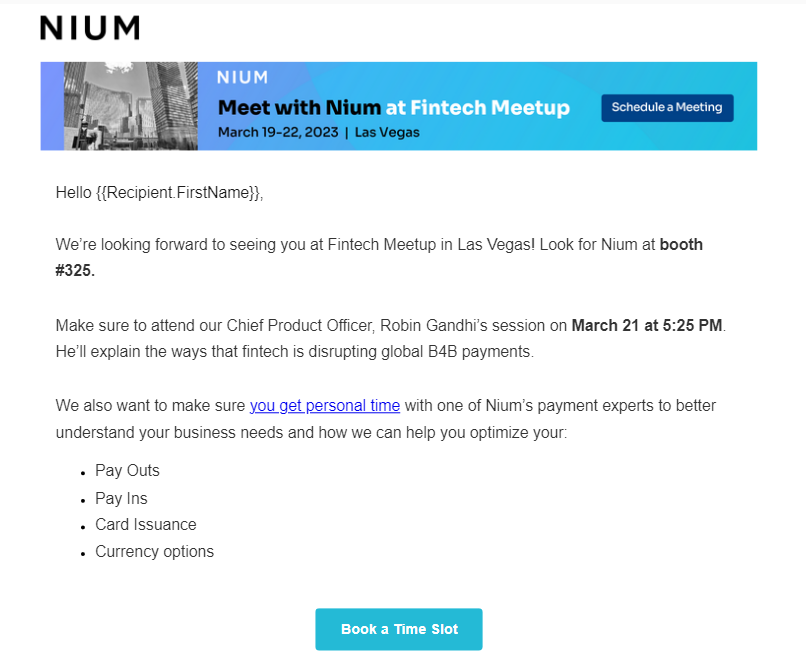The image size is (806, 668).
Task: Click the NIUM logo at top left
Action: [x=89, y=28]
